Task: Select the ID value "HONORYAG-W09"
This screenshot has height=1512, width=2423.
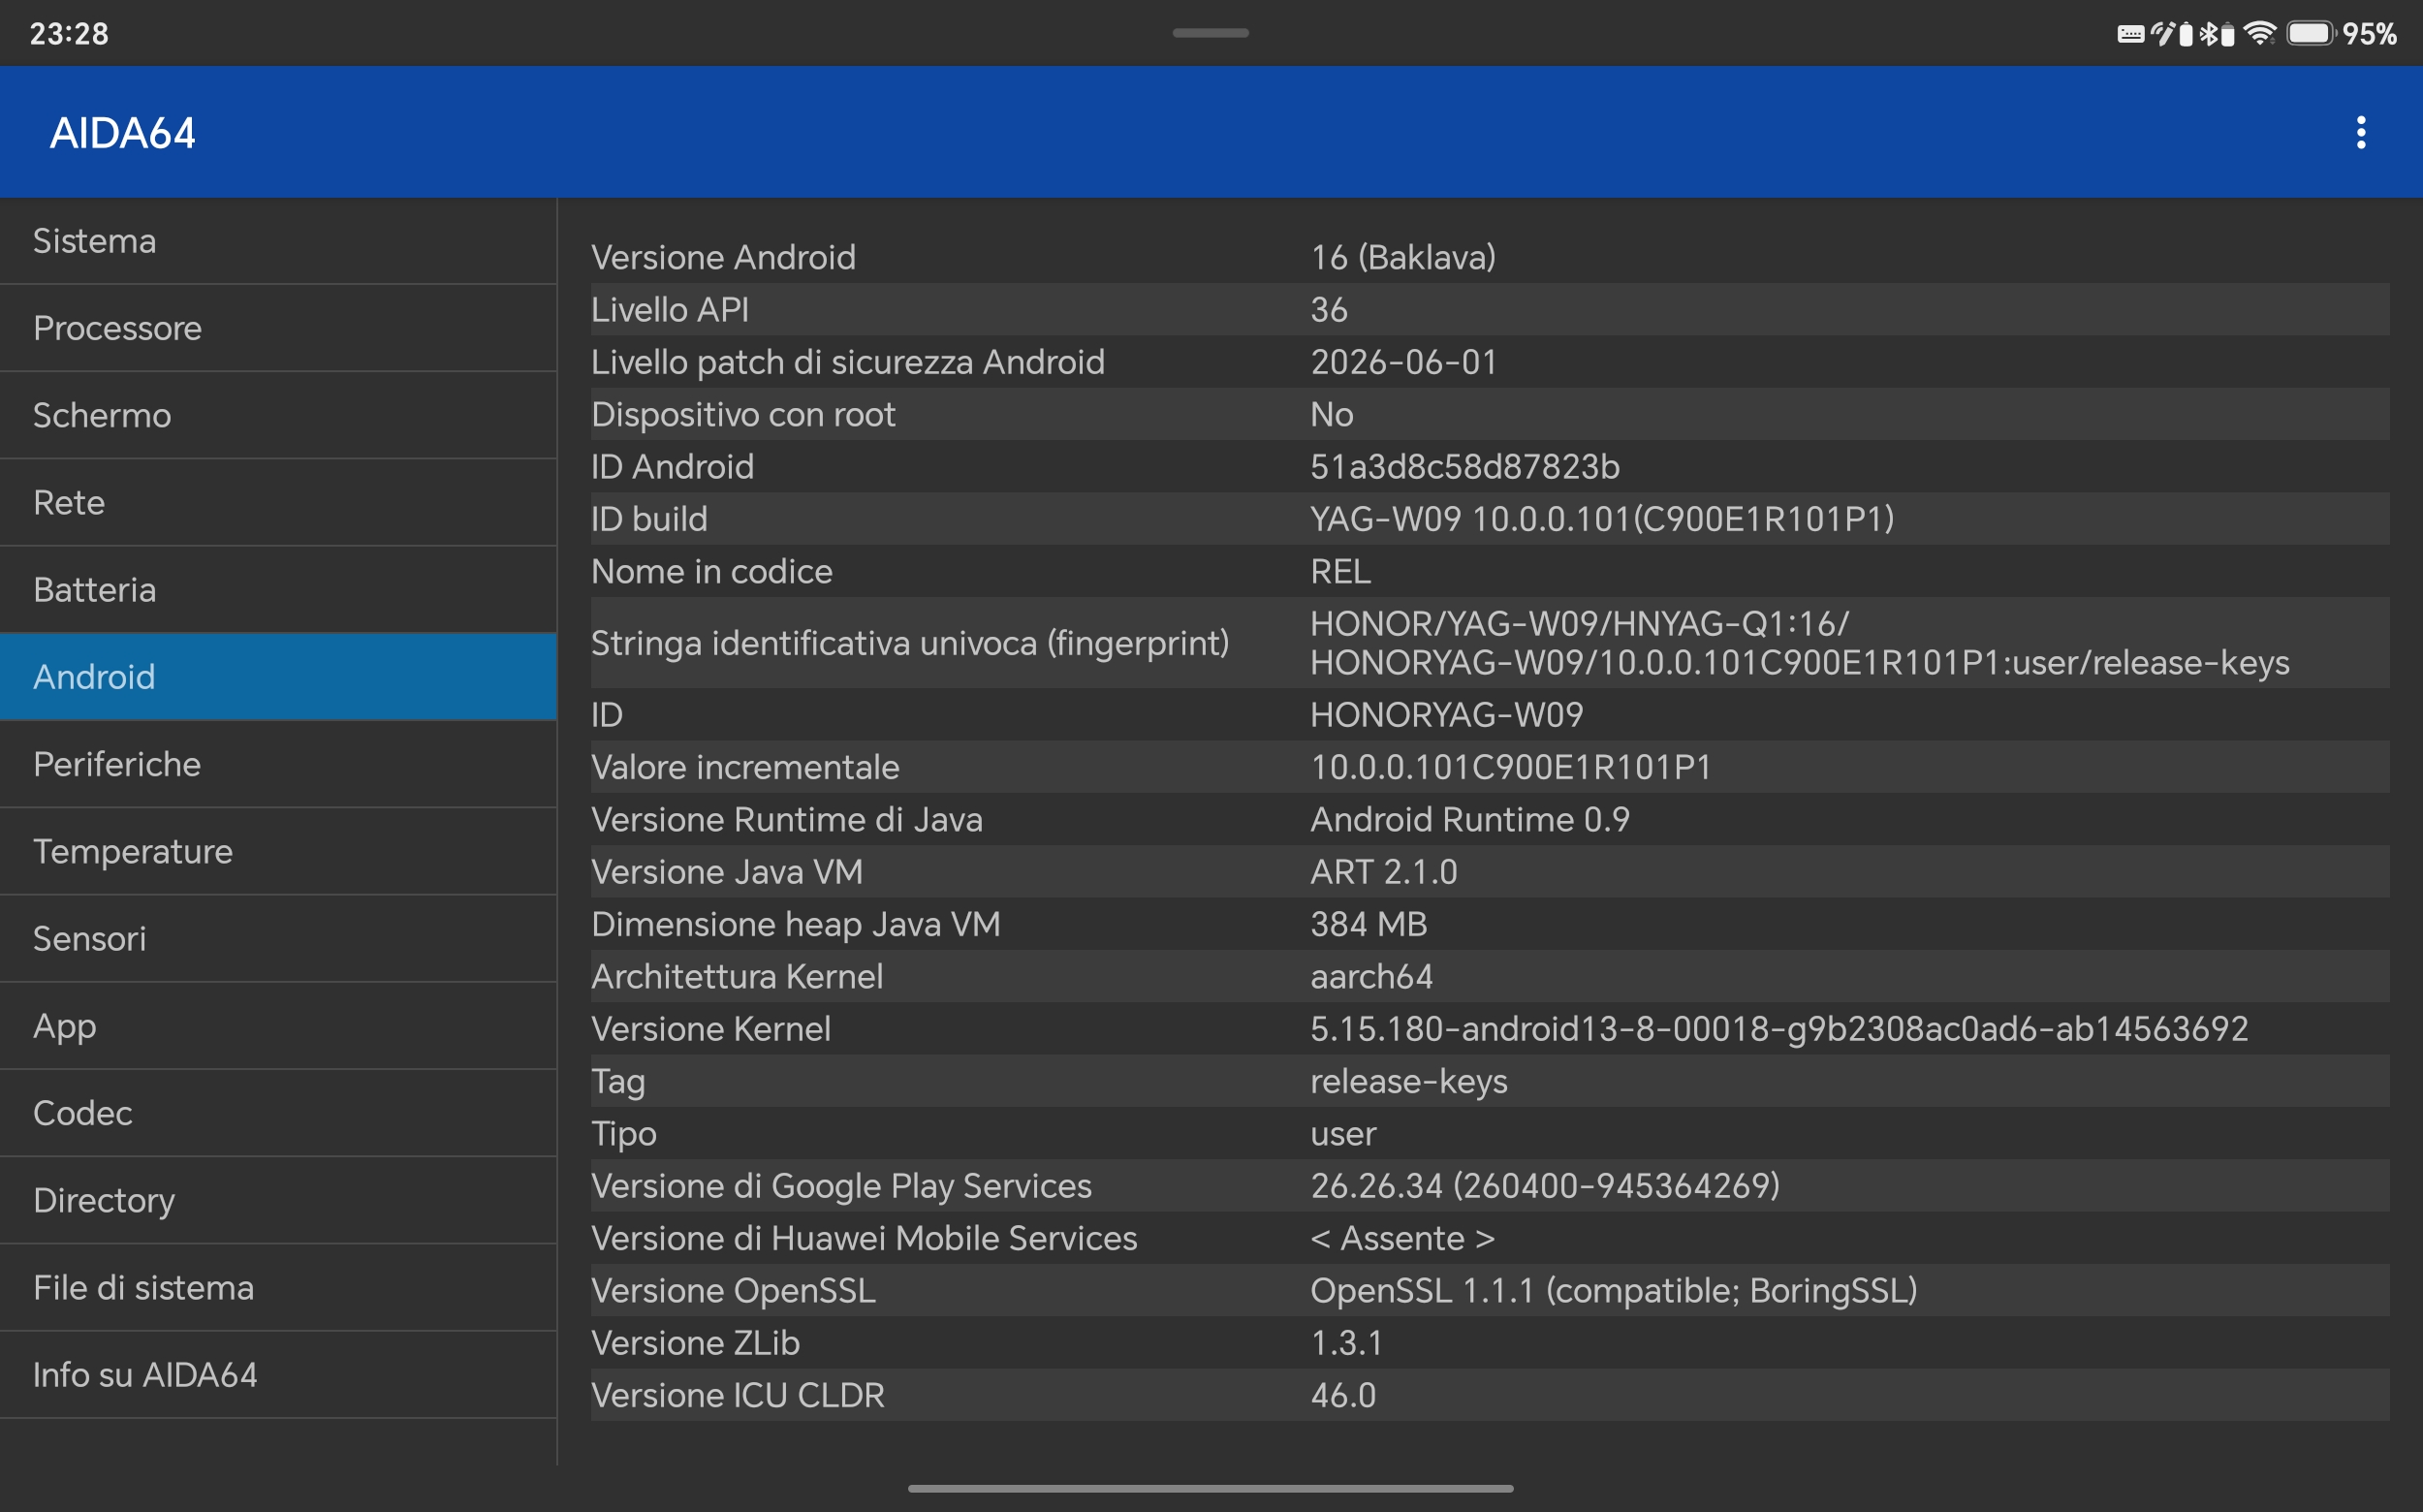Action: point(1447,714)
